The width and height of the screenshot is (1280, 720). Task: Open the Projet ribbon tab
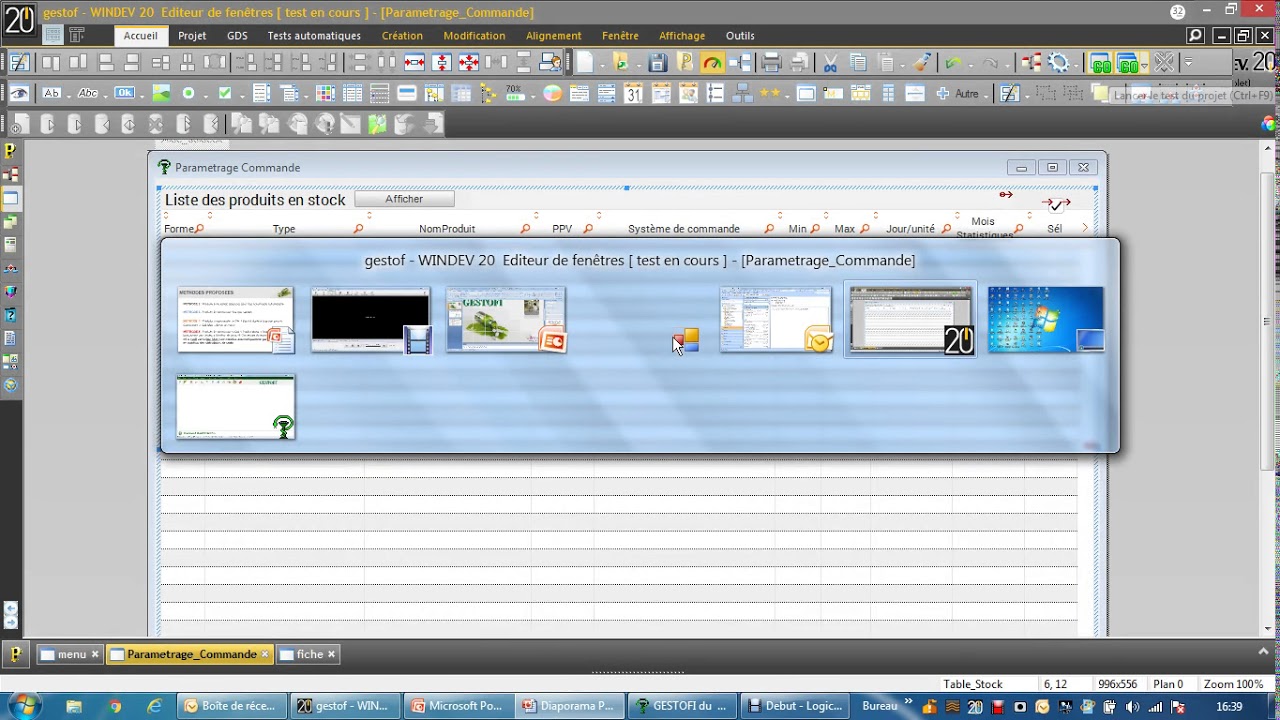click(192, 35)
